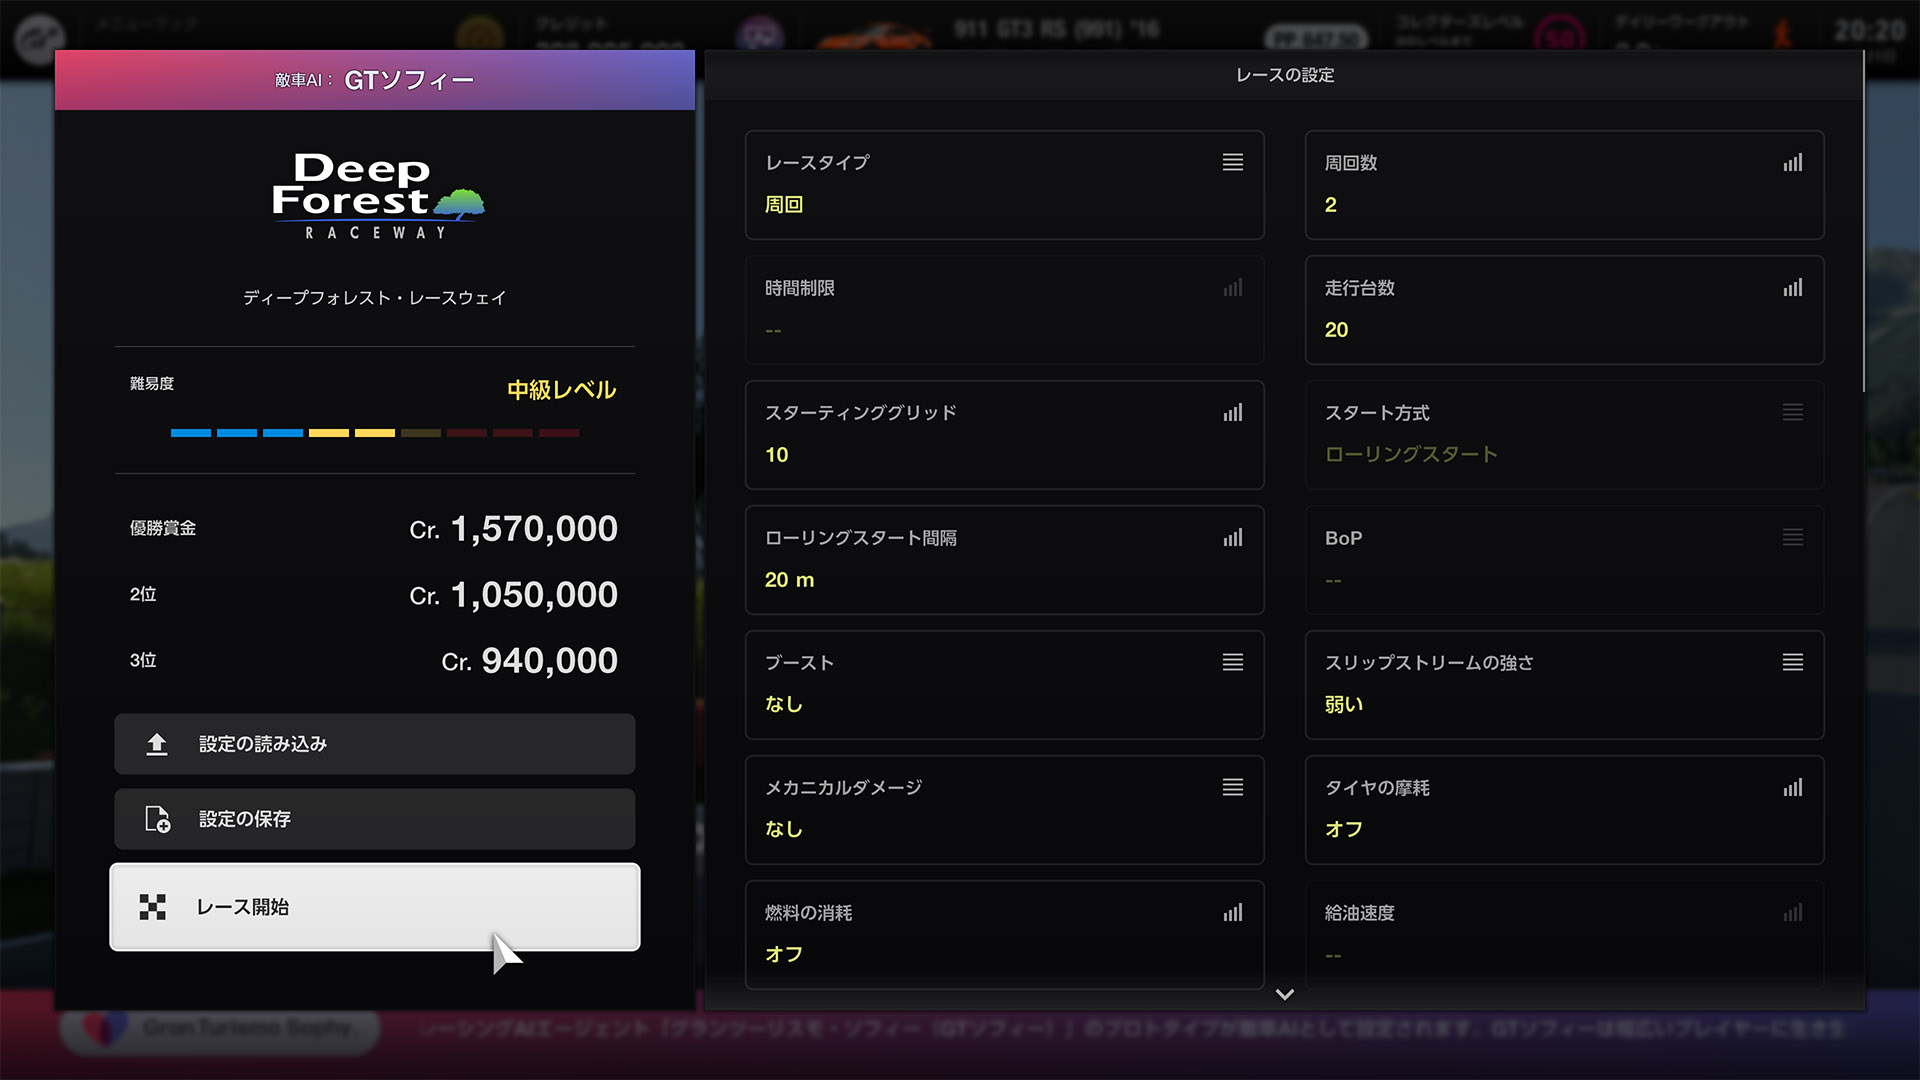Click the bar-level icon on the 周回数 tile
The image size is (1920, 1080).
pos(1793,162)
